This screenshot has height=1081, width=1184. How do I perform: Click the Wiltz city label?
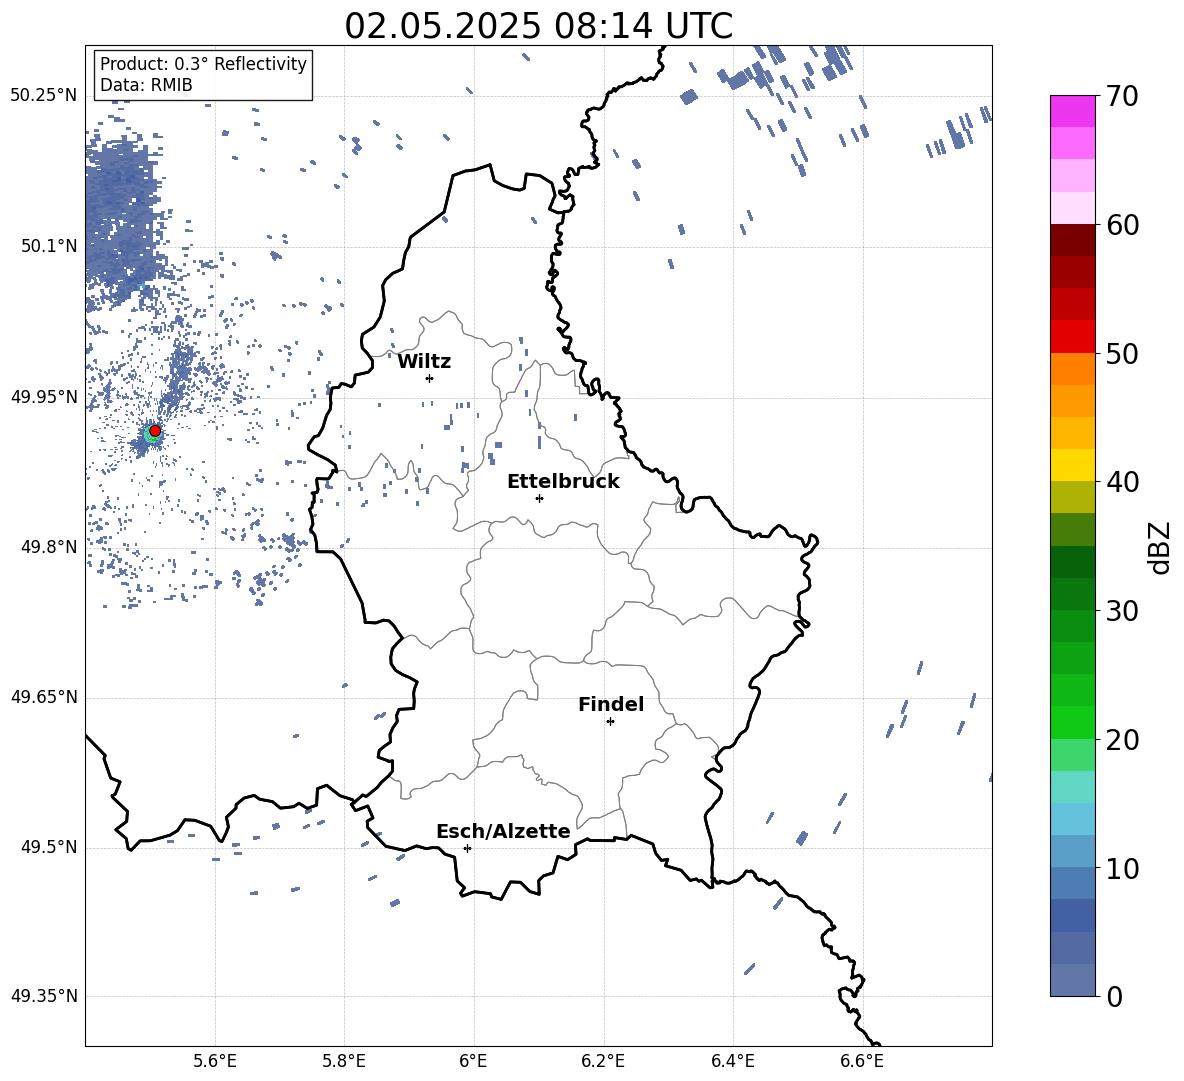pyautogui.click(x=424, y=362)
